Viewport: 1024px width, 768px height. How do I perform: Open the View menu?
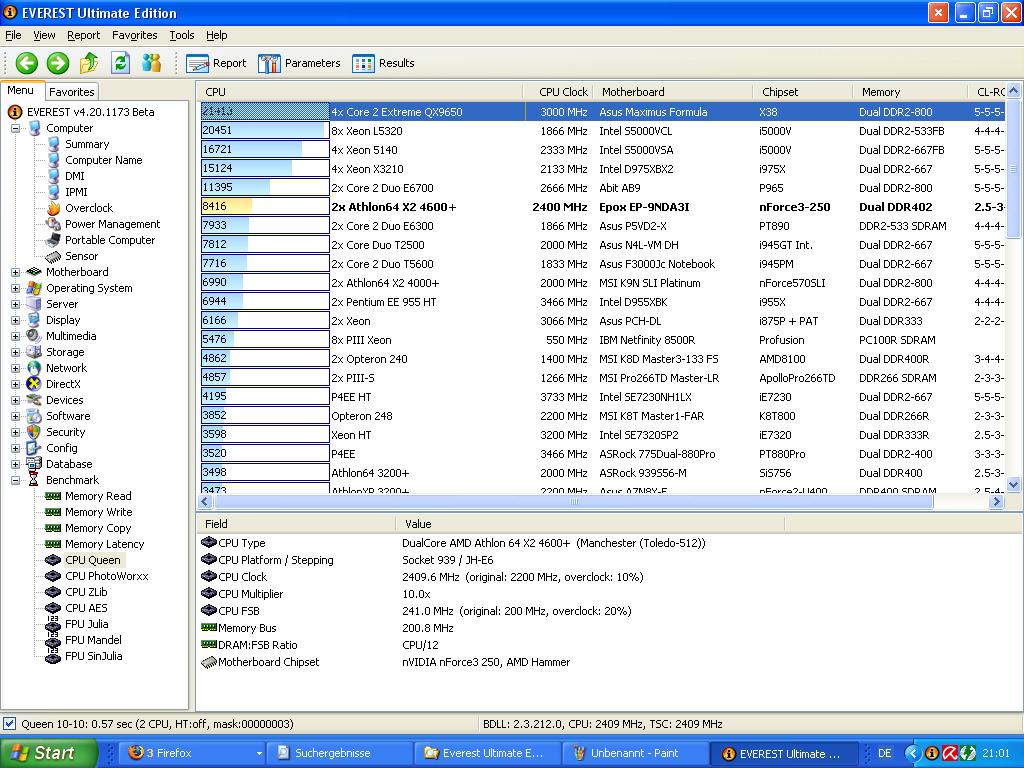44,35
